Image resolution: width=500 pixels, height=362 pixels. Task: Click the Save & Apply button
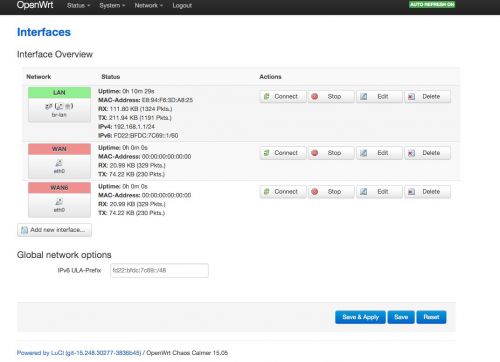(x=360, y=317)
